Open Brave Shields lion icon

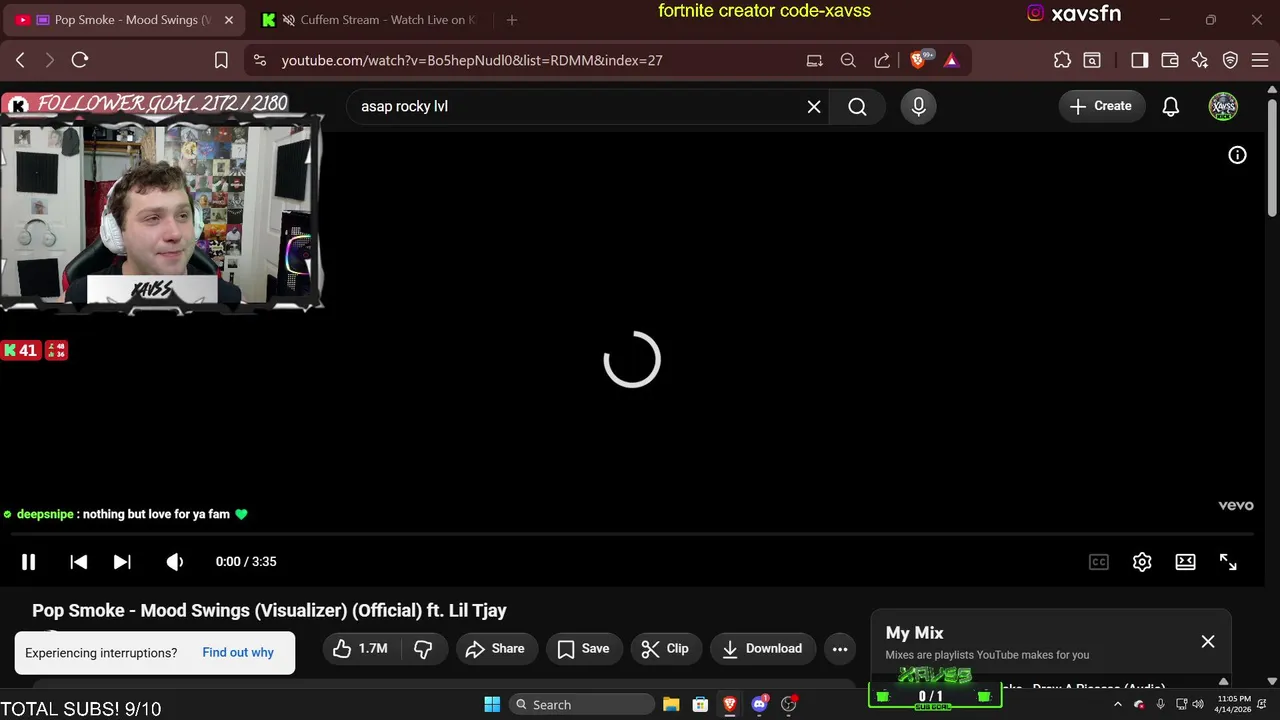(918, 60)
